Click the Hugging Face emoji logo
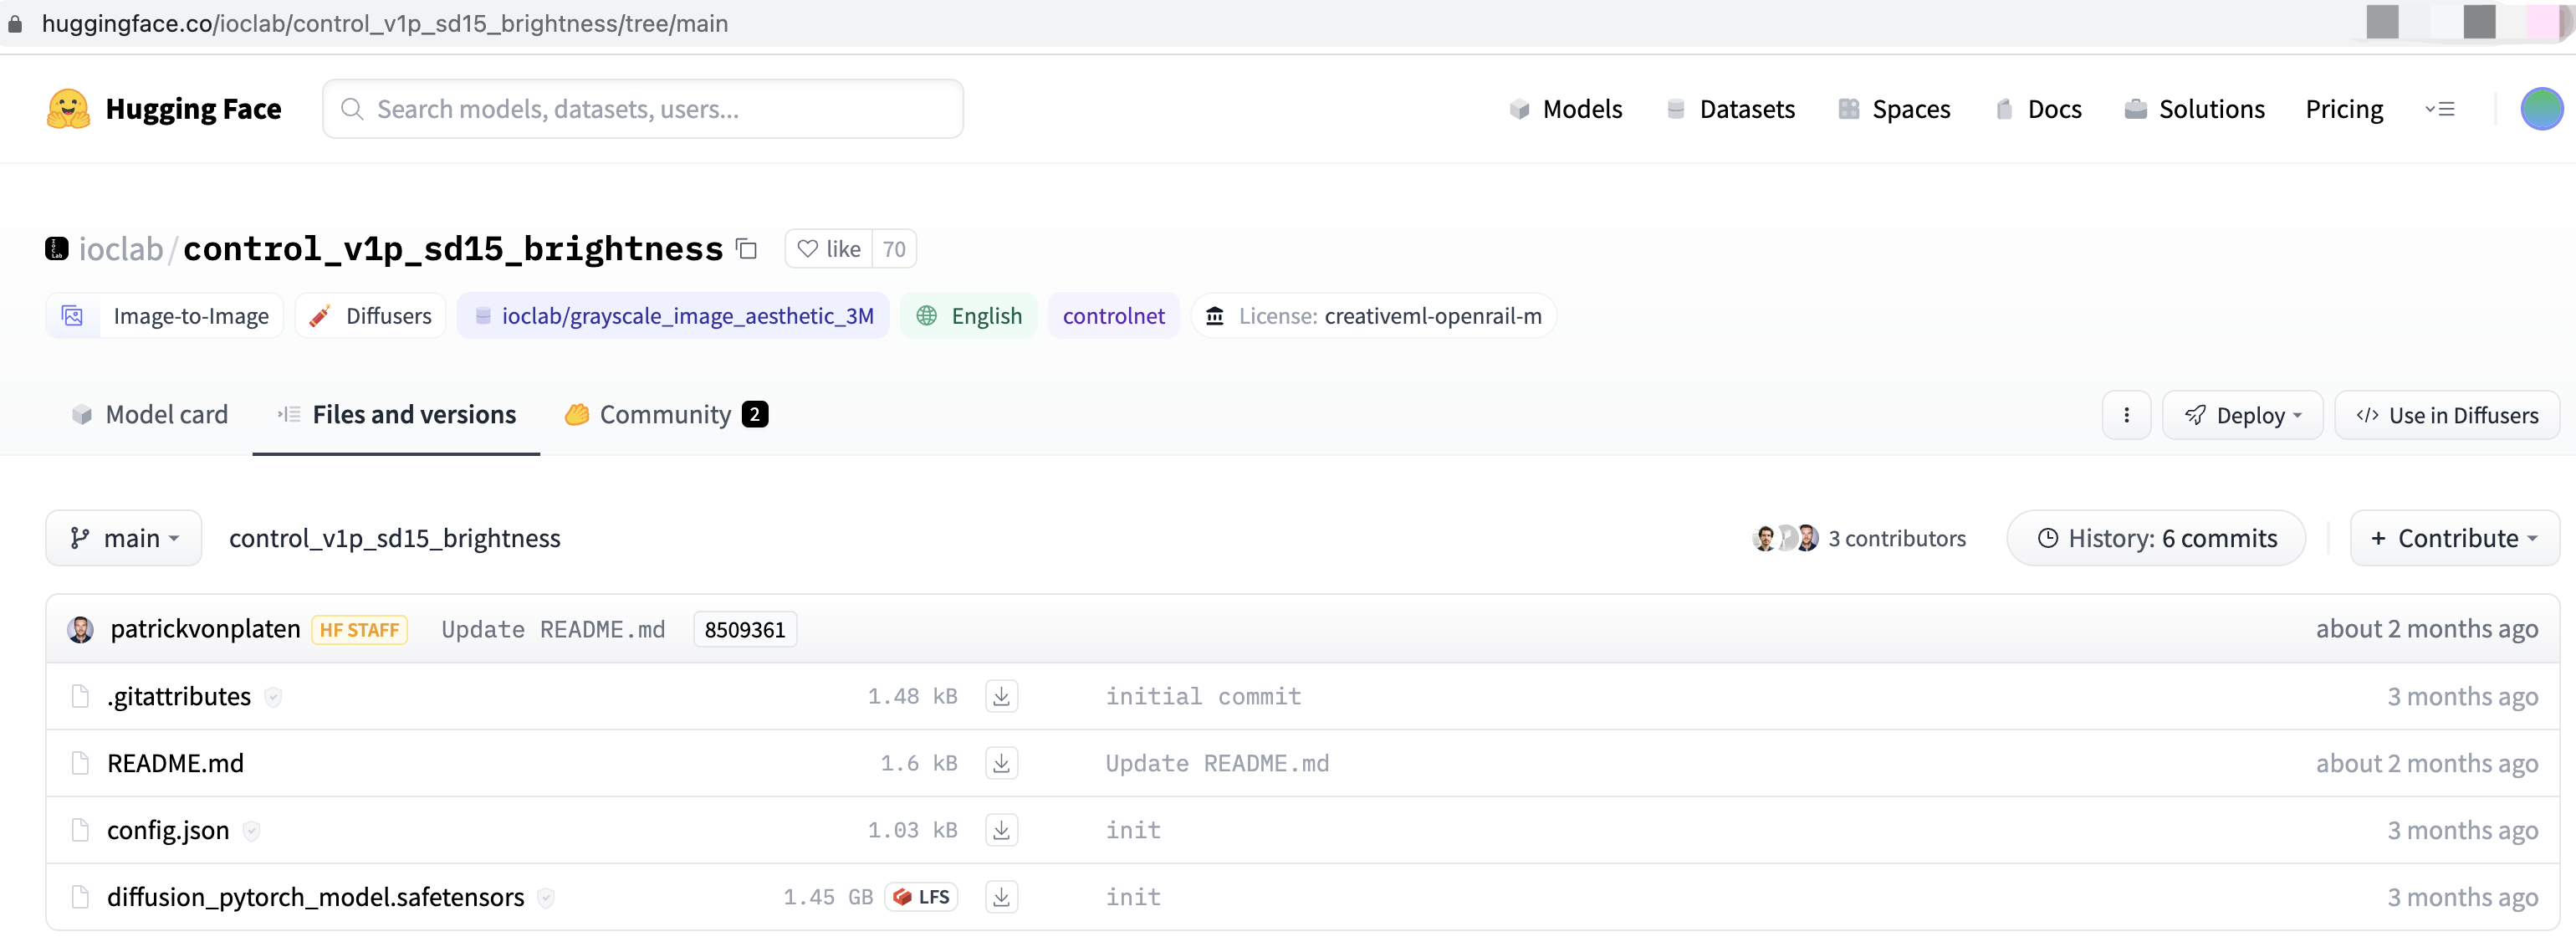This screenshot has width=2576, height=942. pos(68,109)
